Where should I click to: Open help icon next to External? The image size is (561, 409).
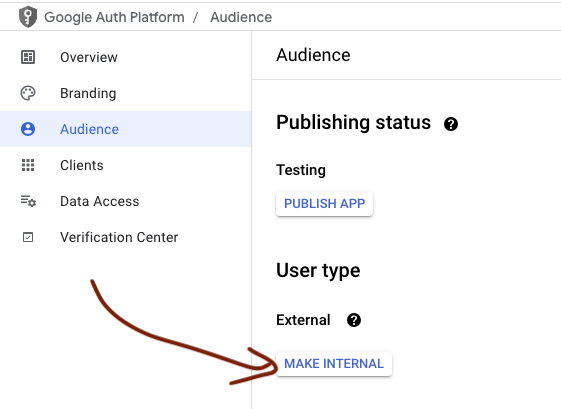point(354,320)
